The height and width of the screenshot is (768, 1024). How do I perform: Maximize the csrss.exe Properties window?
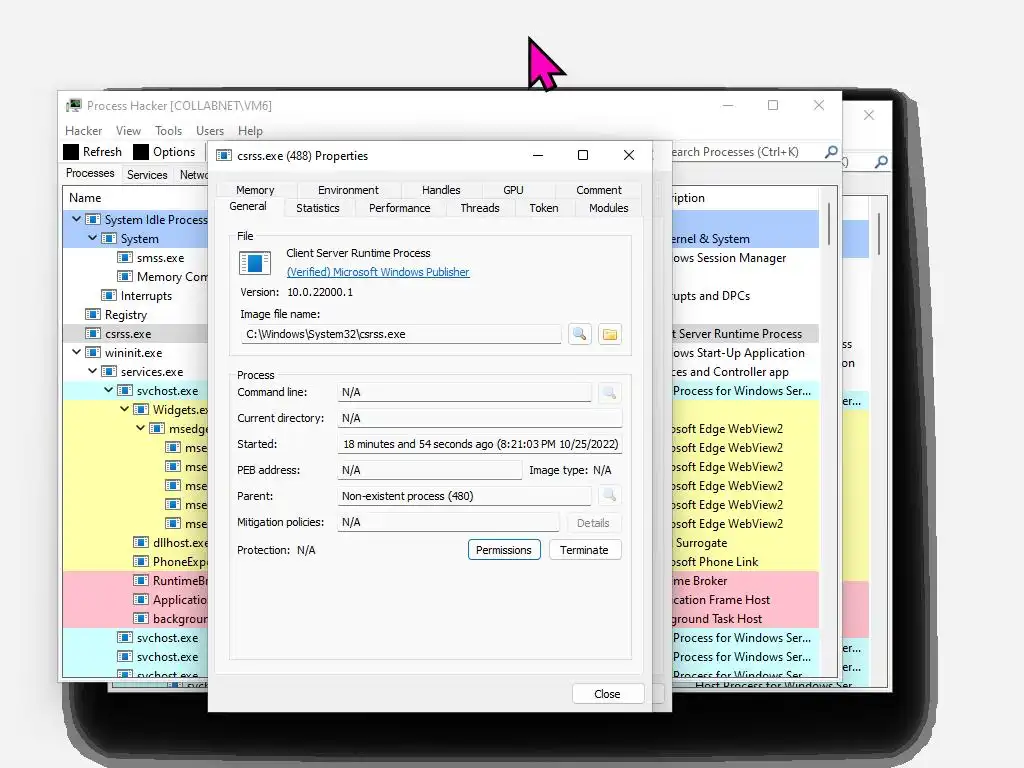[583, 155]
